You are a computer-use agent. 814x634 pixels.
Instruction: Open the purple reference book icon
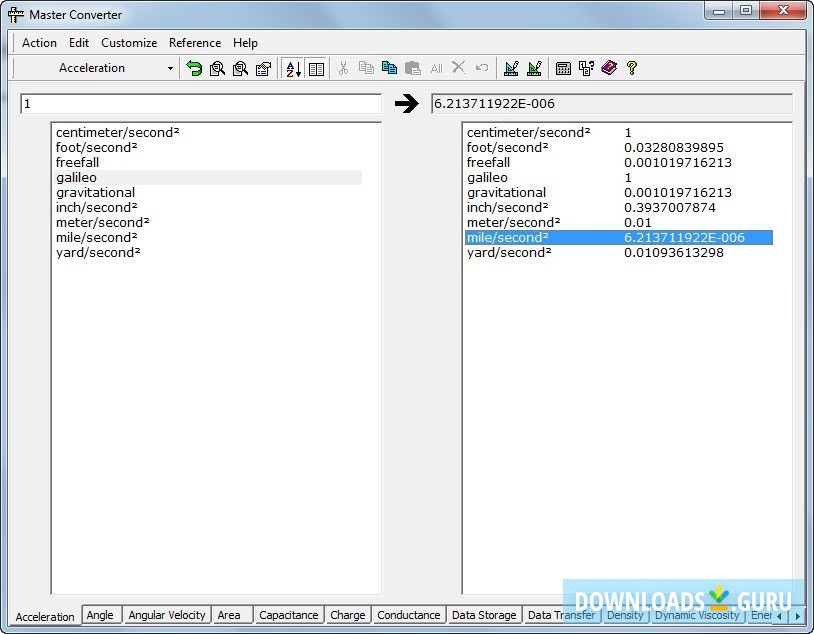click(609, 68)
